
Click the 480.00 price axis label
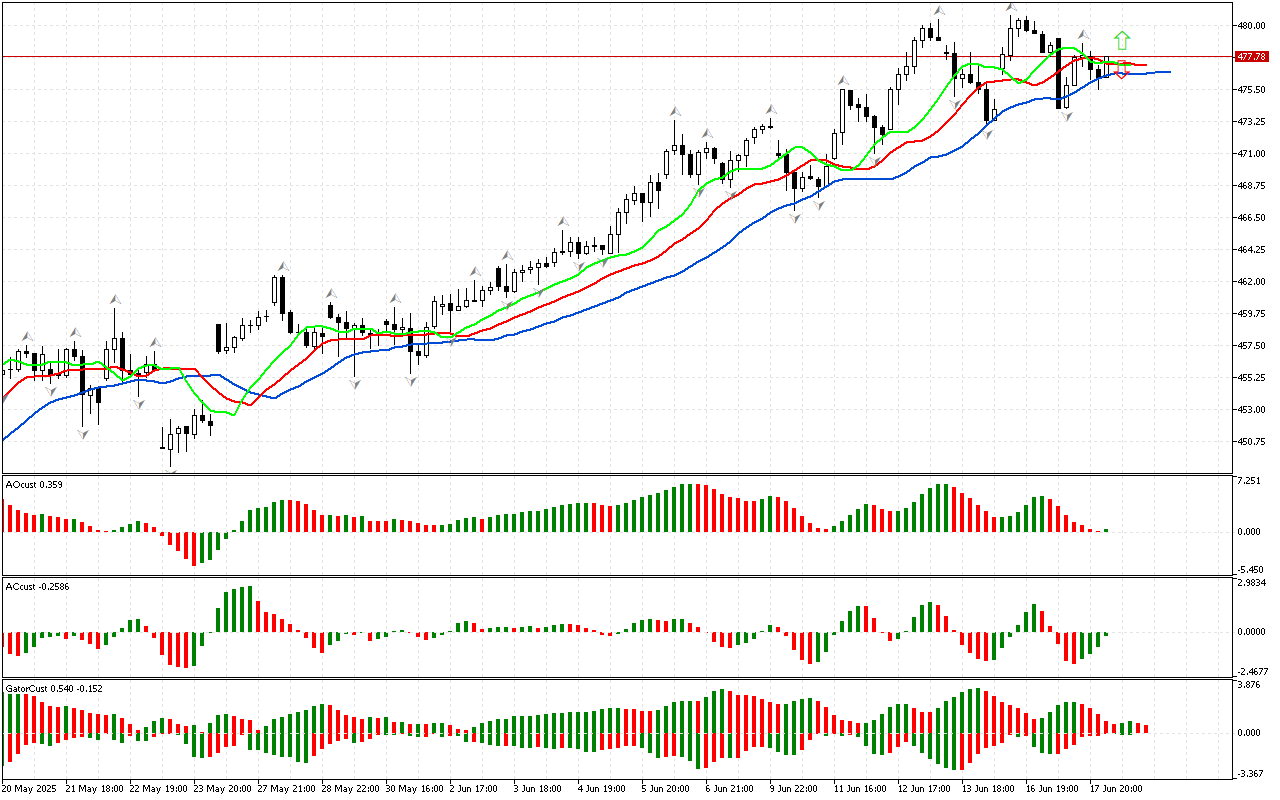(x=1251, y=26)
